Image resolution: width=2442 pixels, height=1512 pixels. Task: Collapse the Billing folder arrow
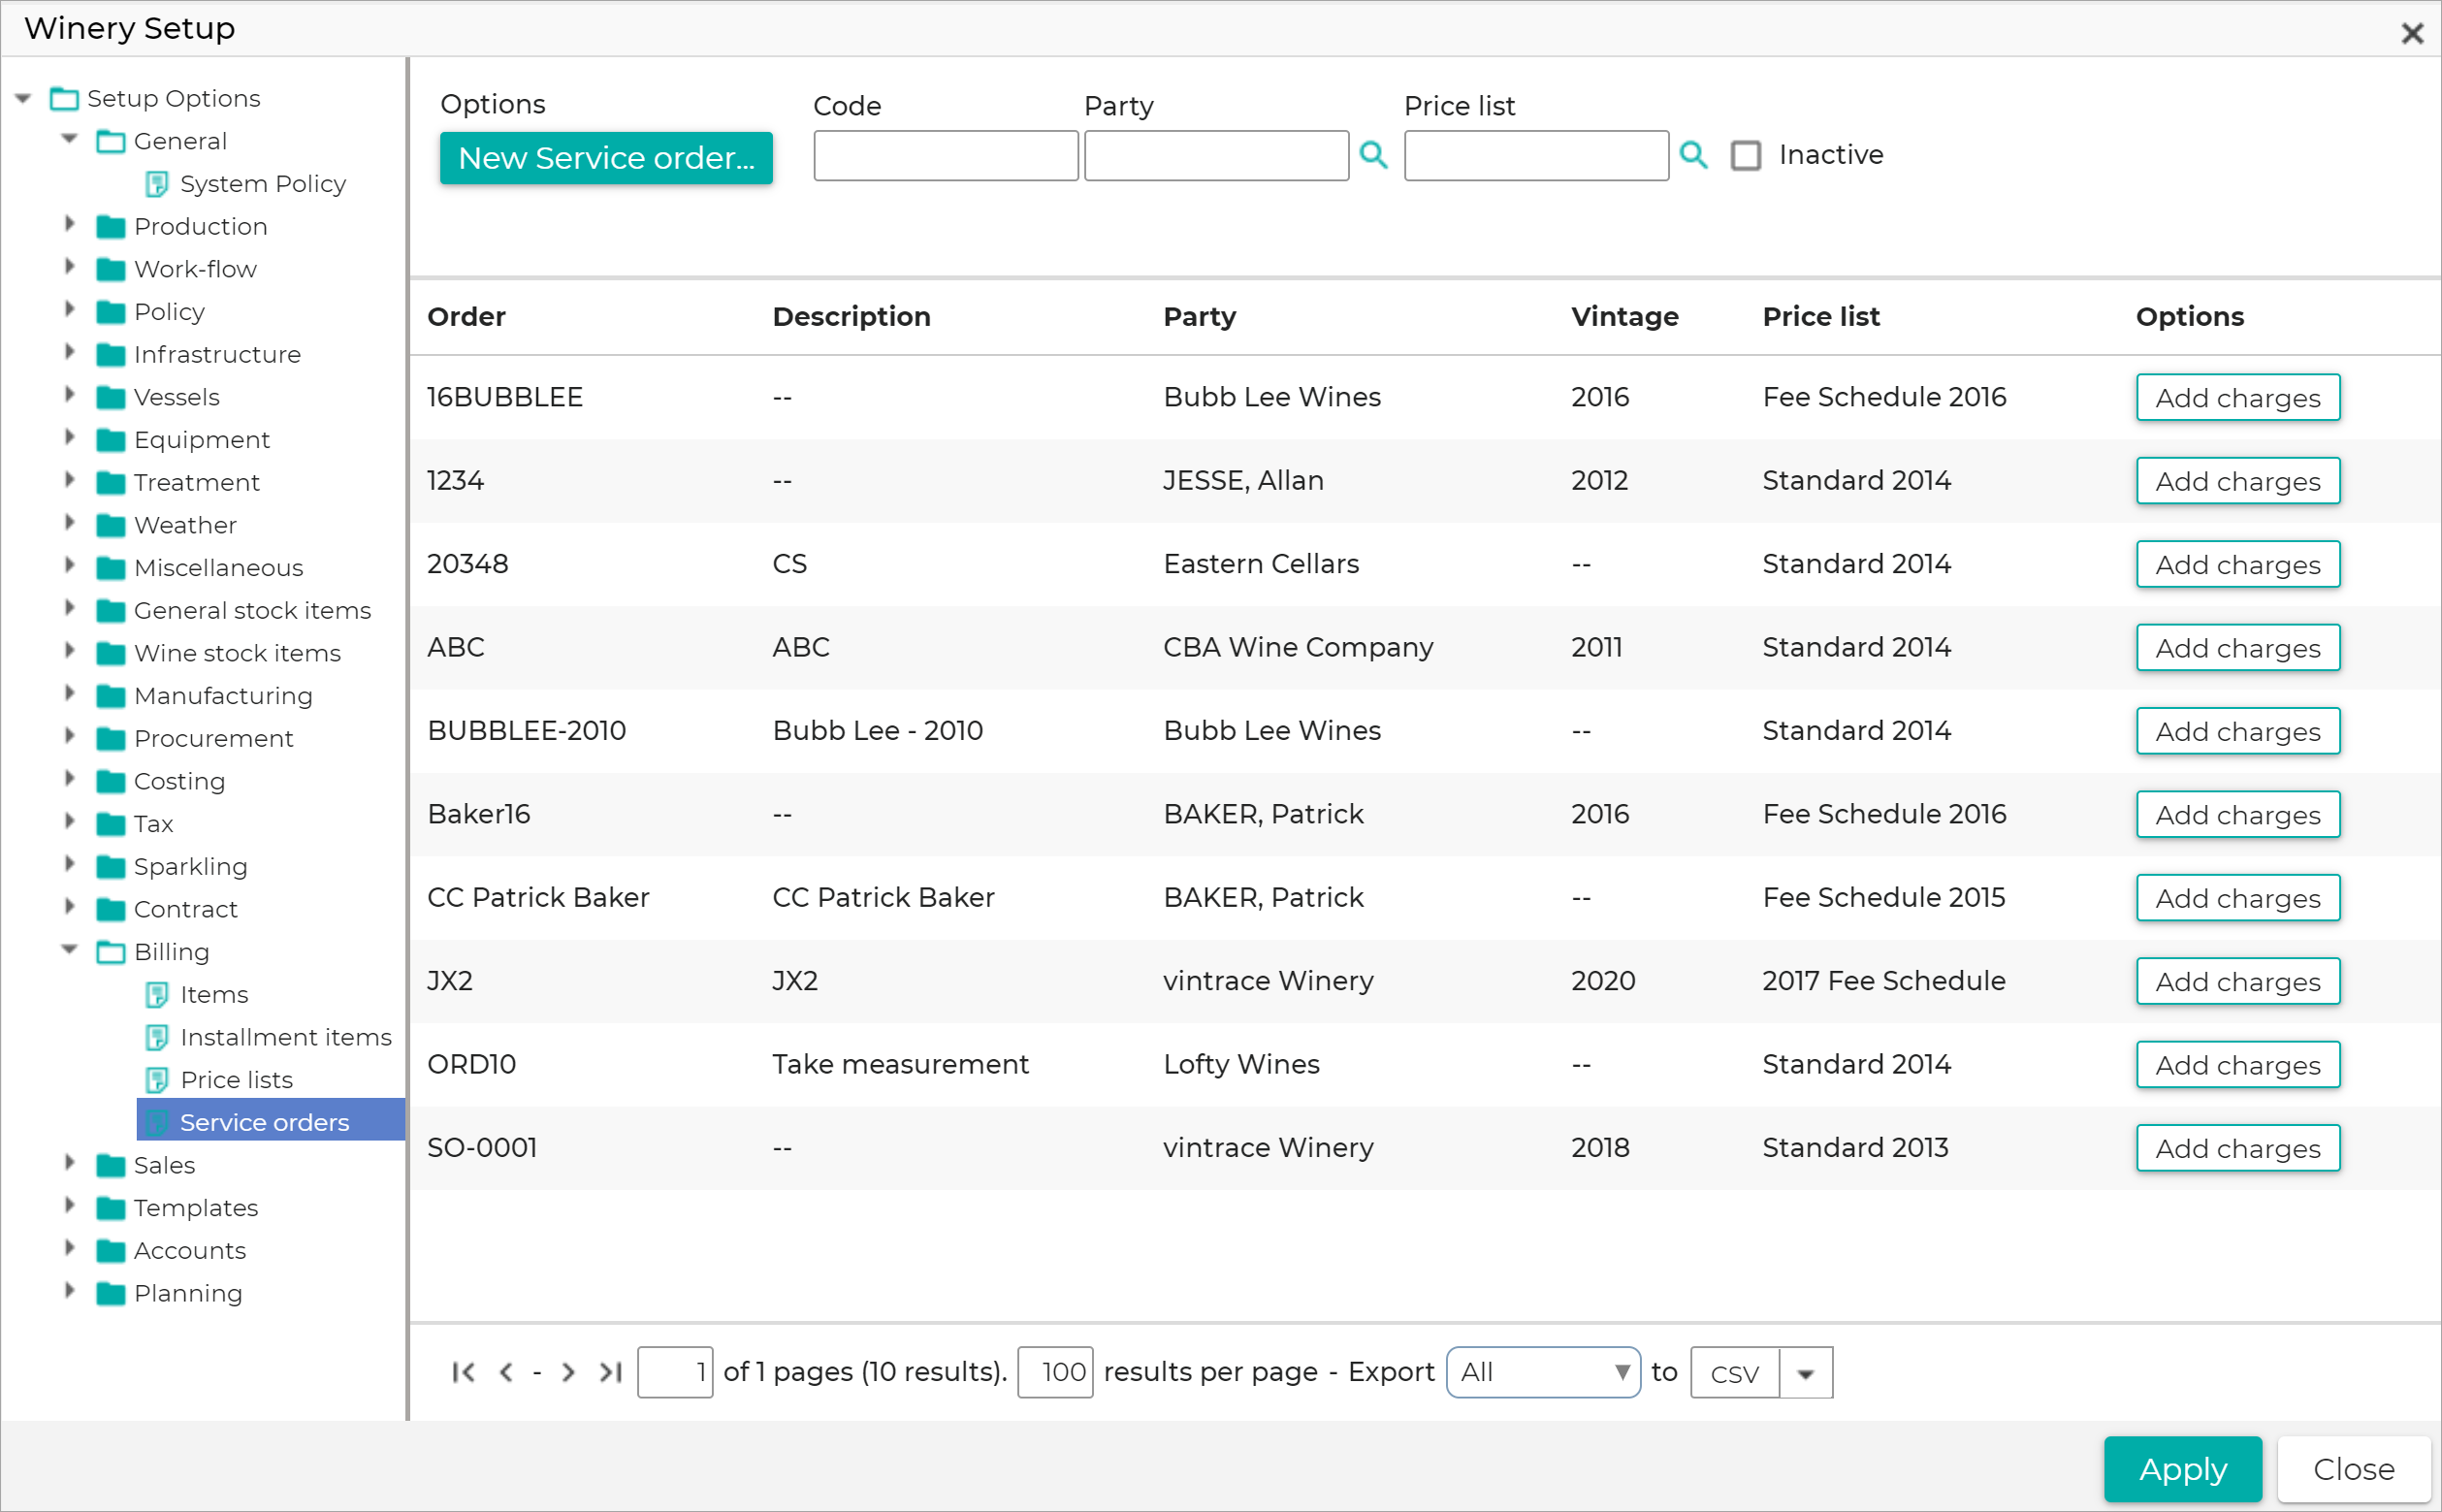[x=70, y=950]
